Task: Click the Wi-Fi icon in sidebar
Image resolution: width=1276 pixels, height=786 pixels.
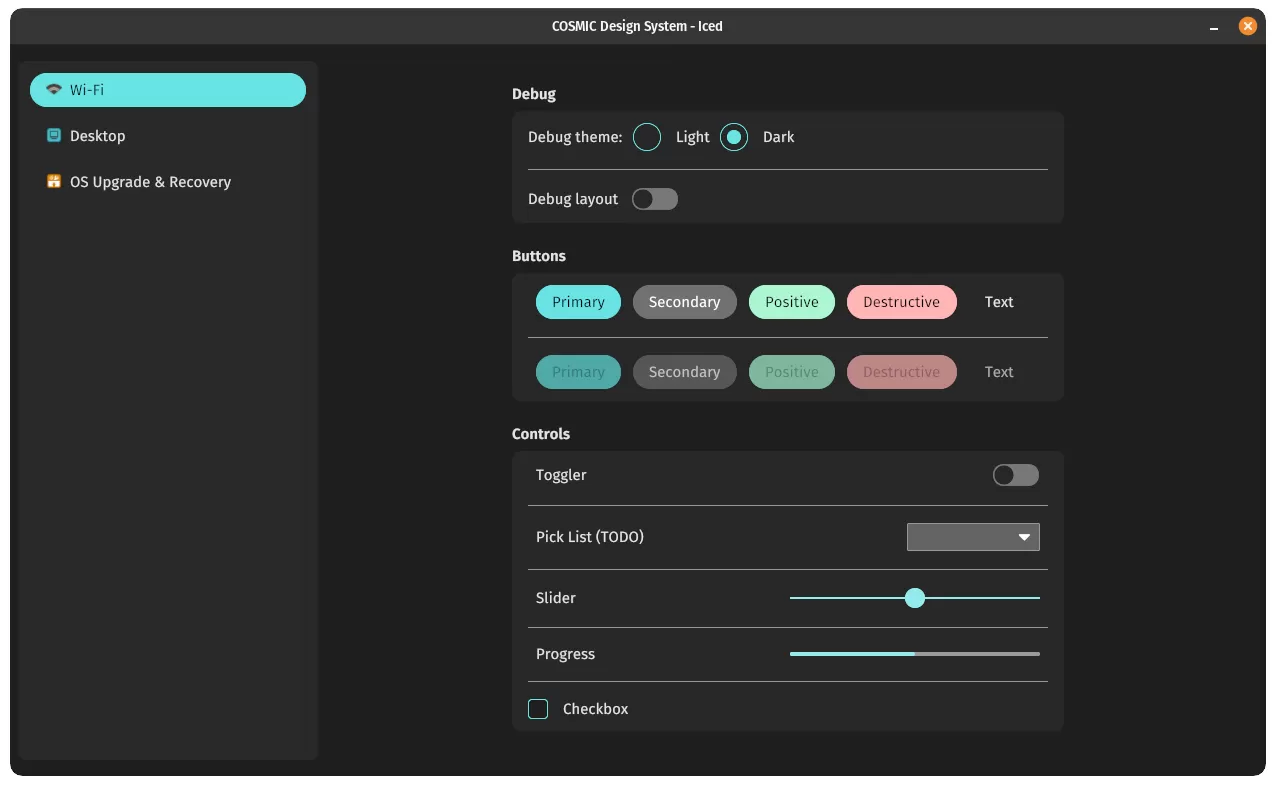Action: coord(54,90)
